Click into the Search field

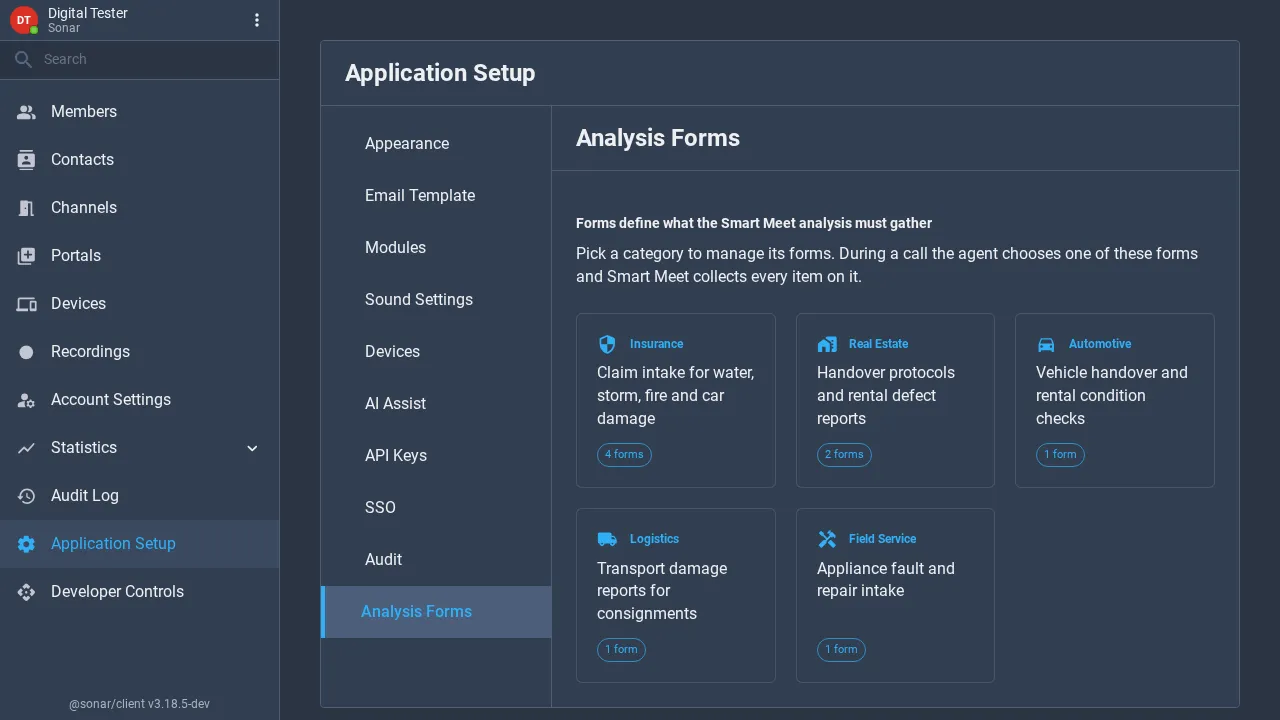pyautogui.click(x=140, y=60)
